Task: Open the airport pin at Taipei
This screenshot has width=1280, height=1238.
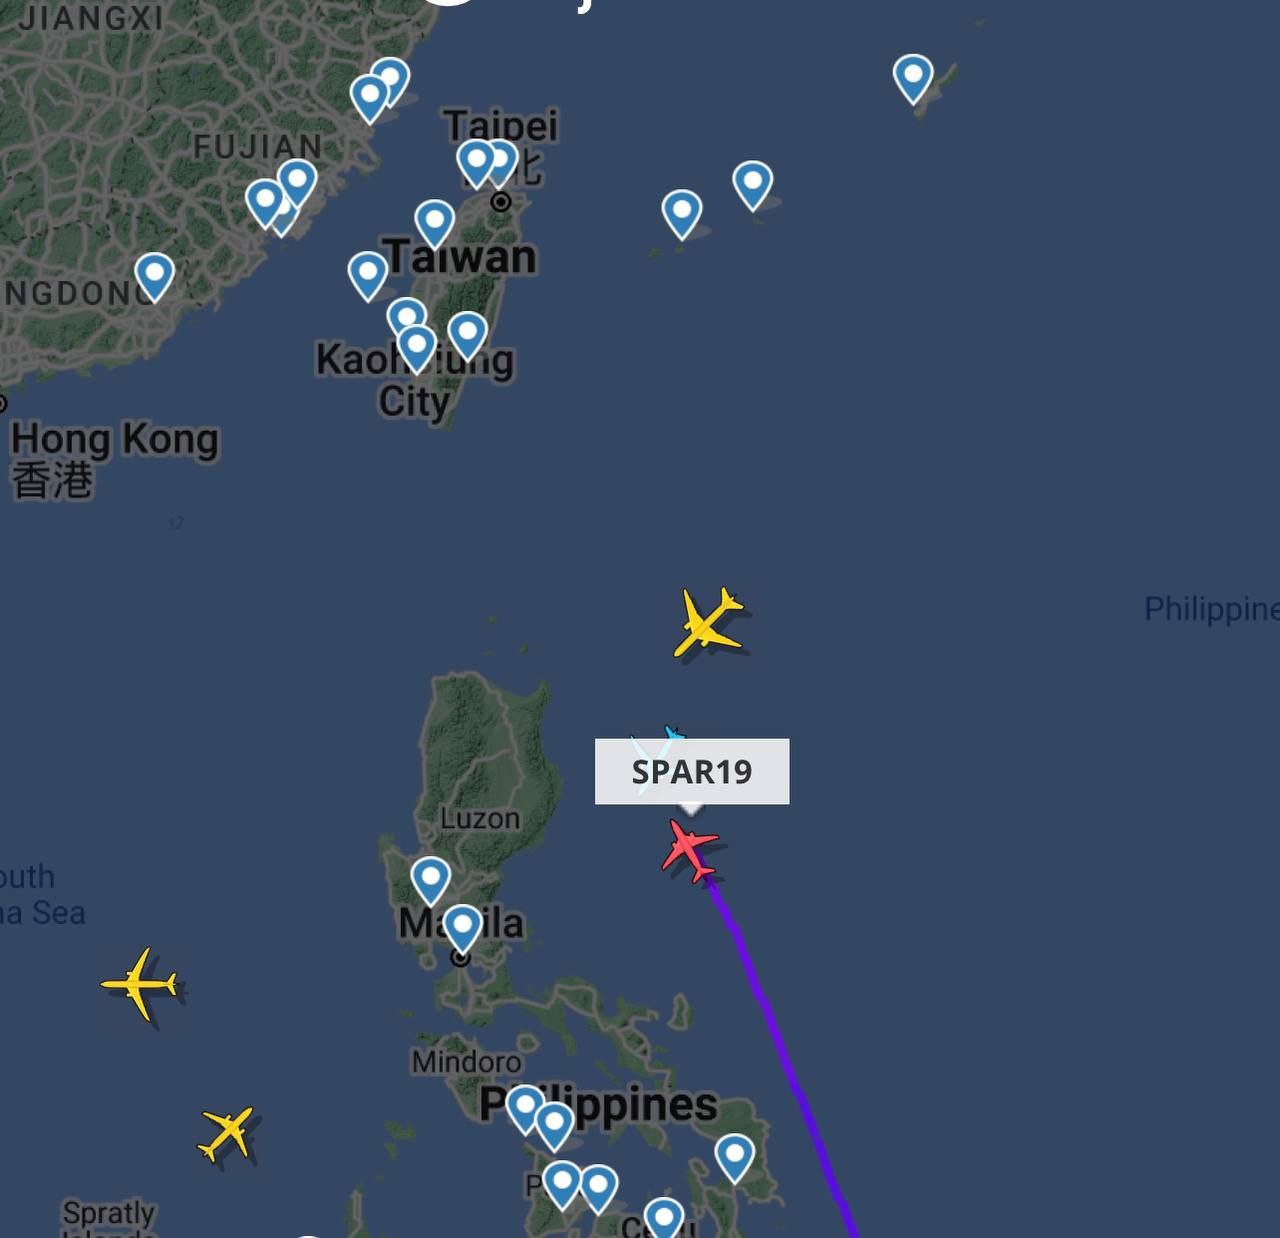Action: point(476,164)
